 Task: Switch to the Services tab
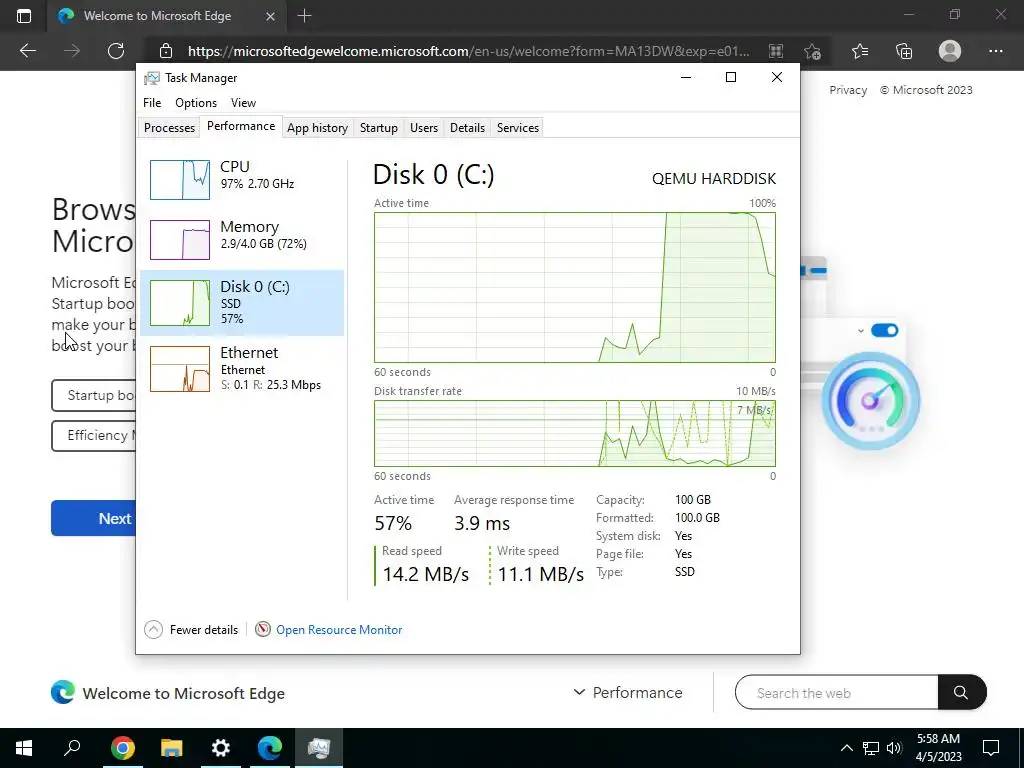click(x=518, y=127)
